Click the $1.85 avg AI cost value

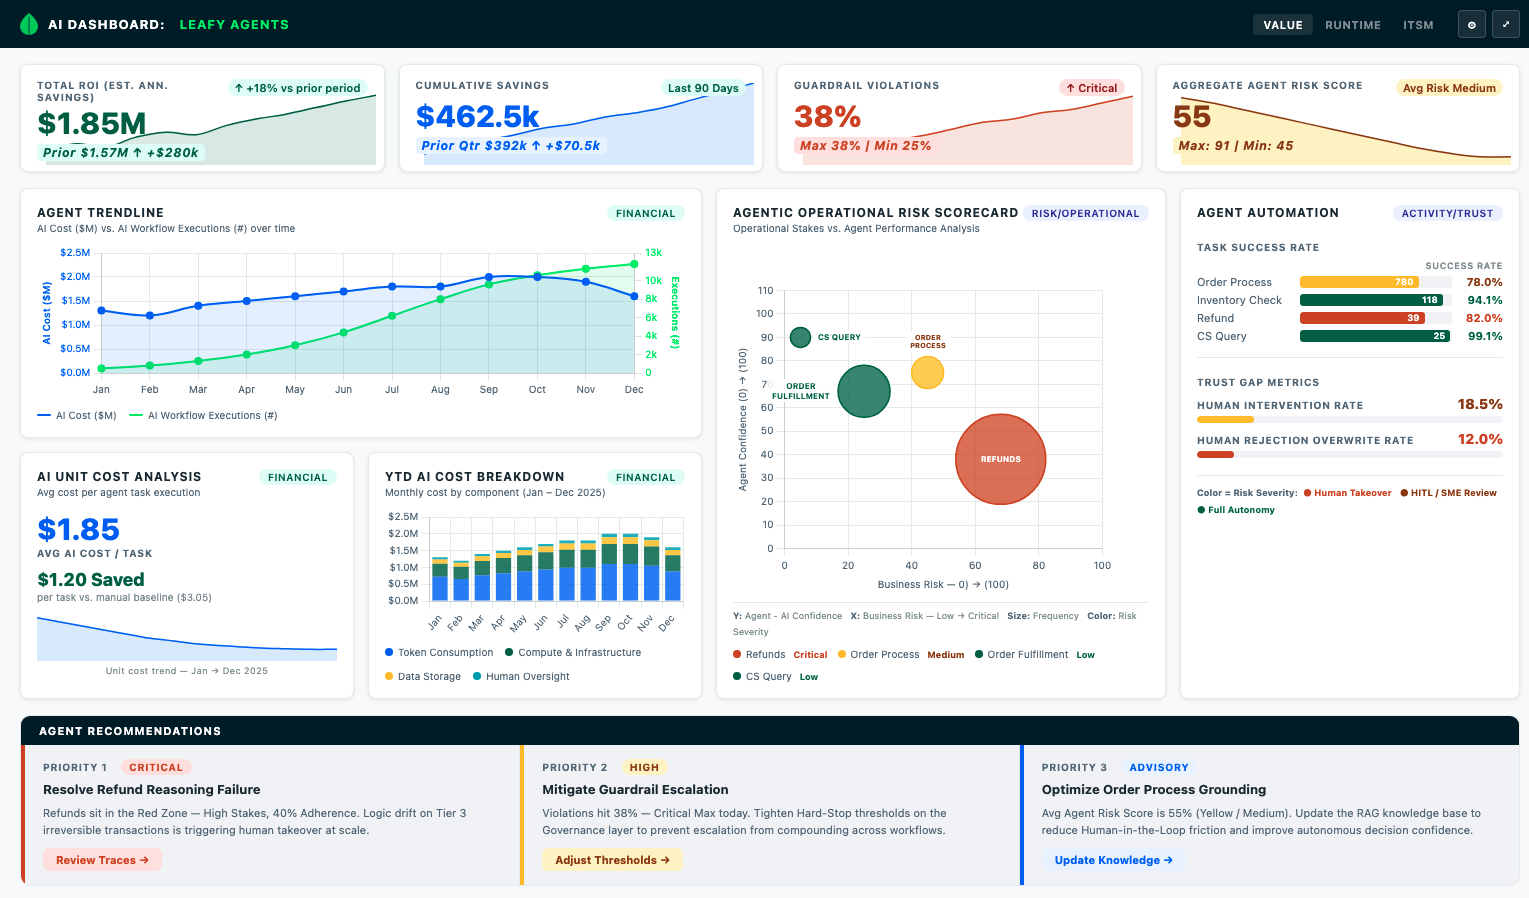click(x=78, y=529)
